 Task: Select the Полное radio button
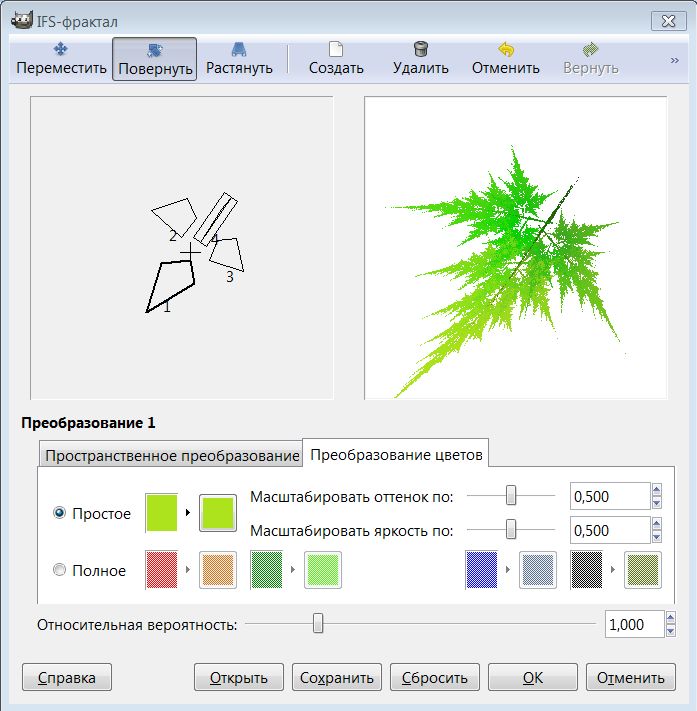[59, 570]
